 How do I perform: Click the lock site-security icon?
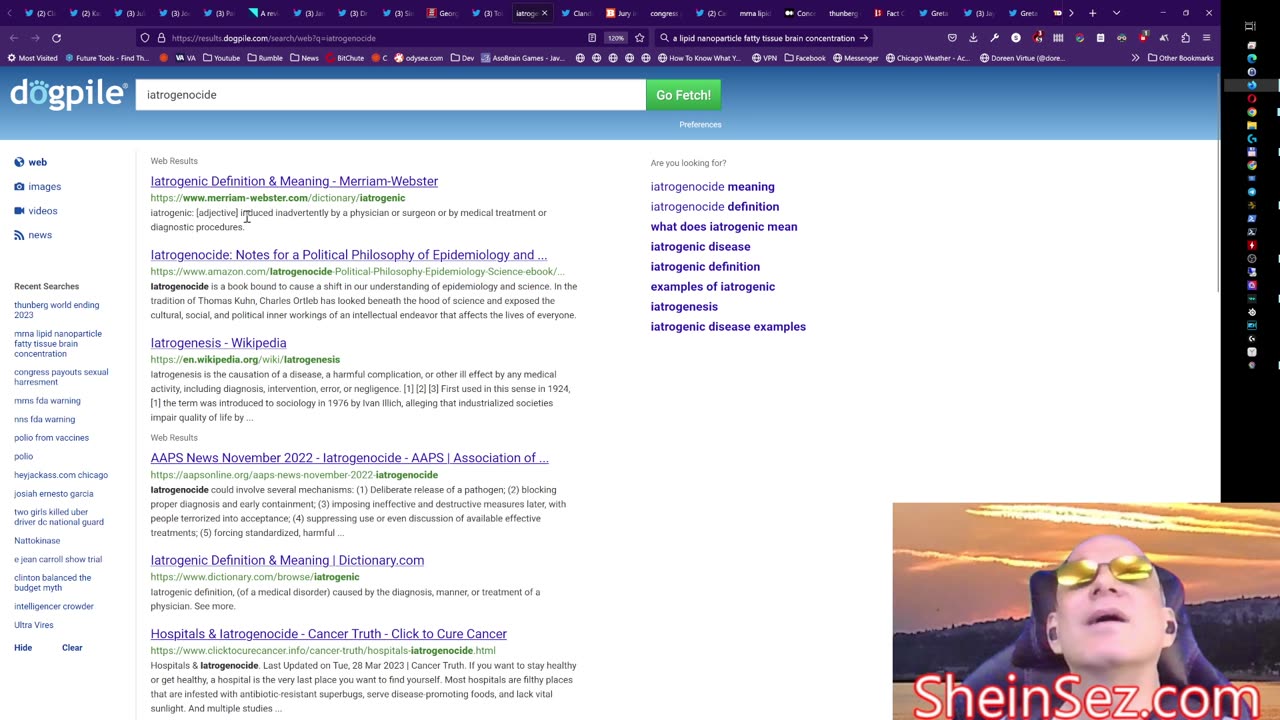coord(161,38)
